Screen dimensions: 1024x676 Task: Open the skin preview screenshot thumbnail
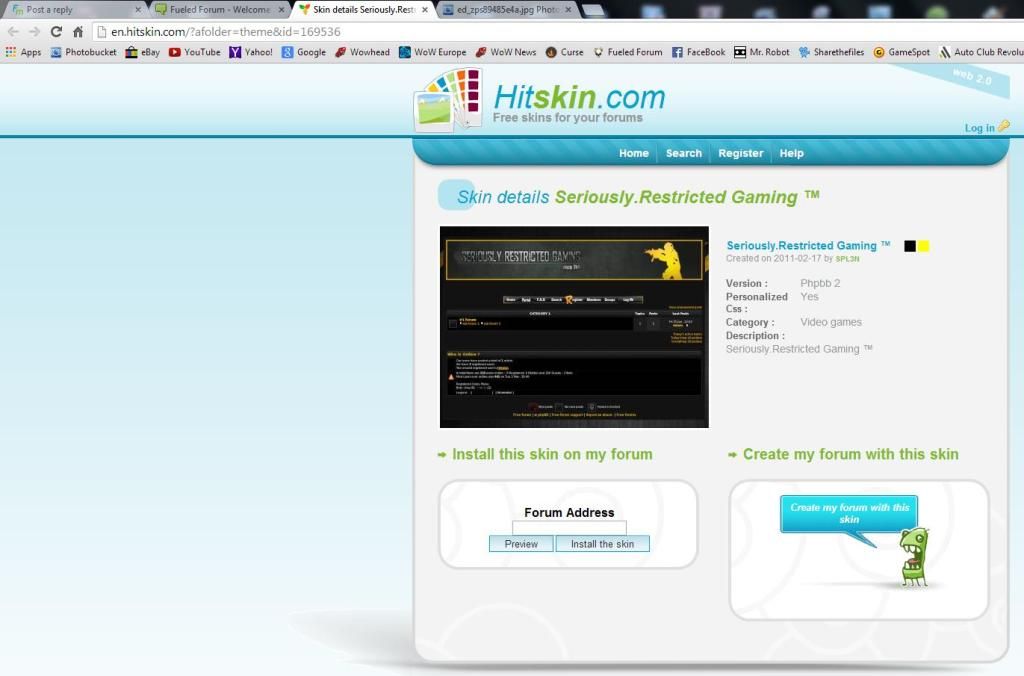(x=574, y=327)
